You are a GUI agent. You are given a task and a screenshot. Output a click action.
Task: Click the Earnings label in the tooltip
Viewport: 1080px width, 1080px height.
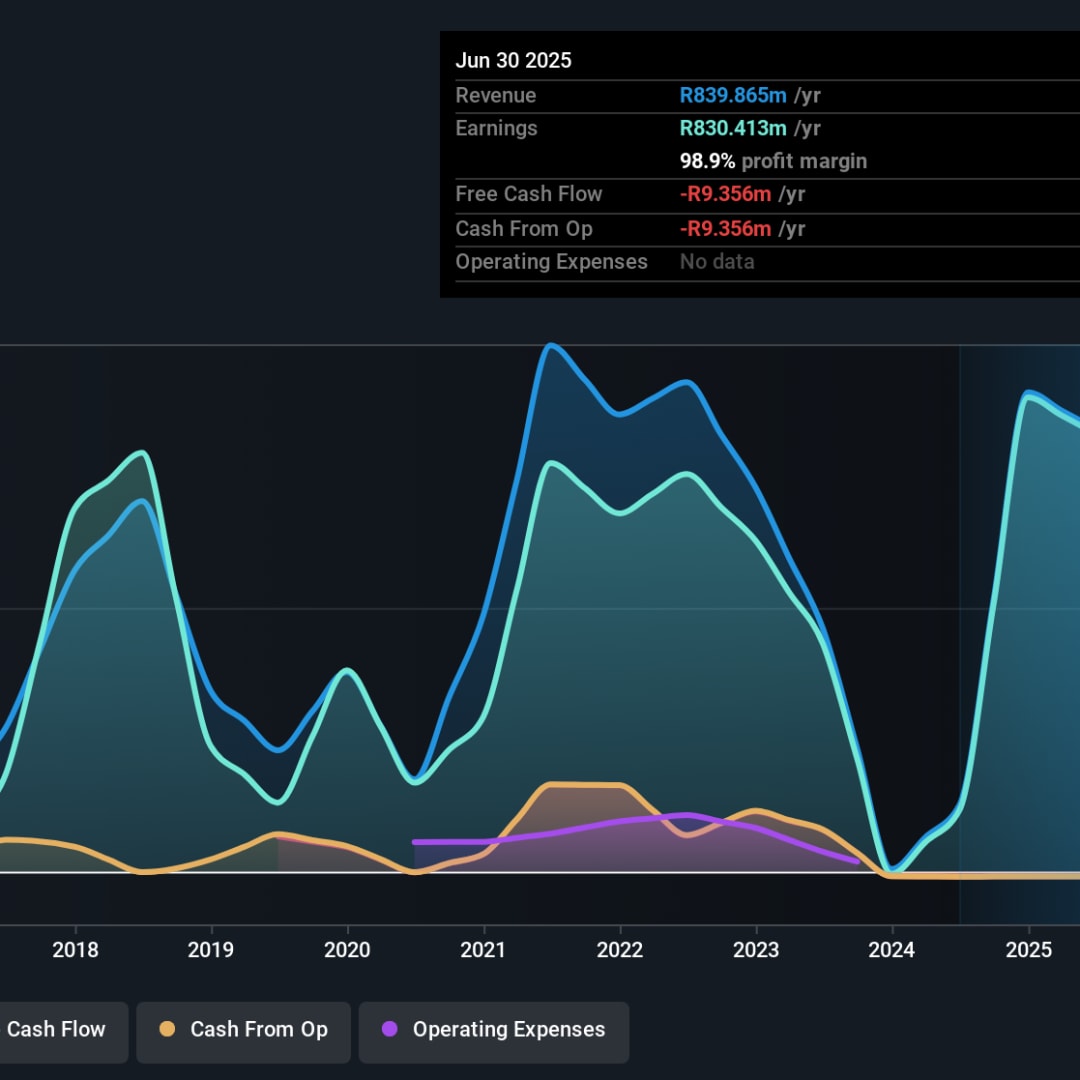497,128
